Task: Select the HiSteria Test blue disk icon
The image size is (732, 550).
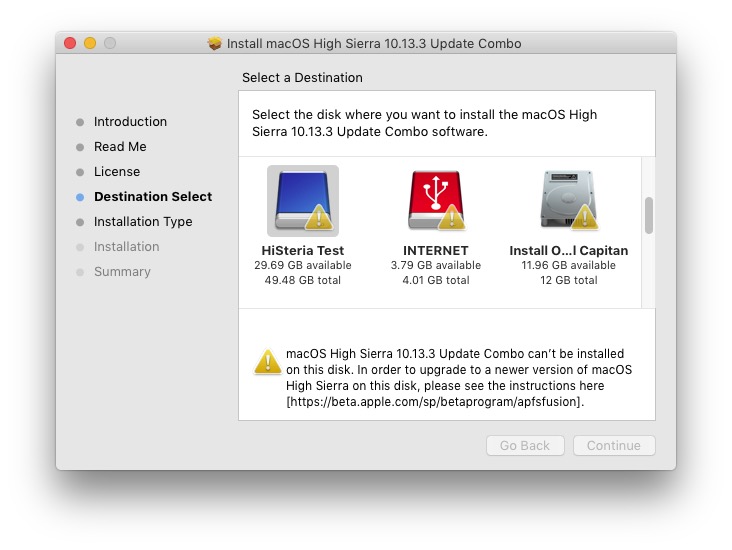Action: pos(303,201)
